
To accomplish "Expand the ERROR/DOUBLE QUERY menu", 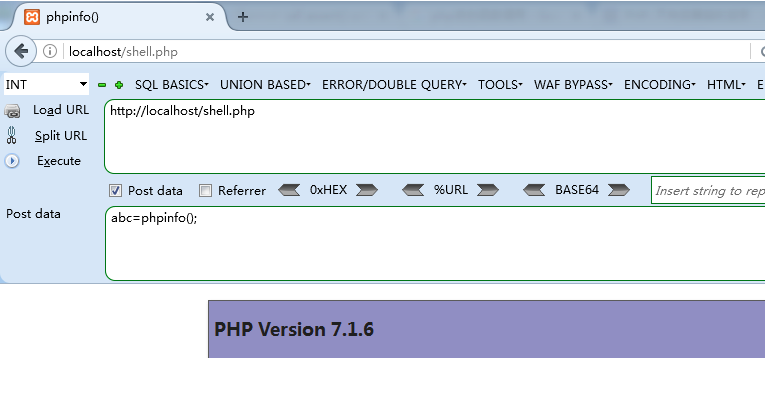I will click(394, 85).
